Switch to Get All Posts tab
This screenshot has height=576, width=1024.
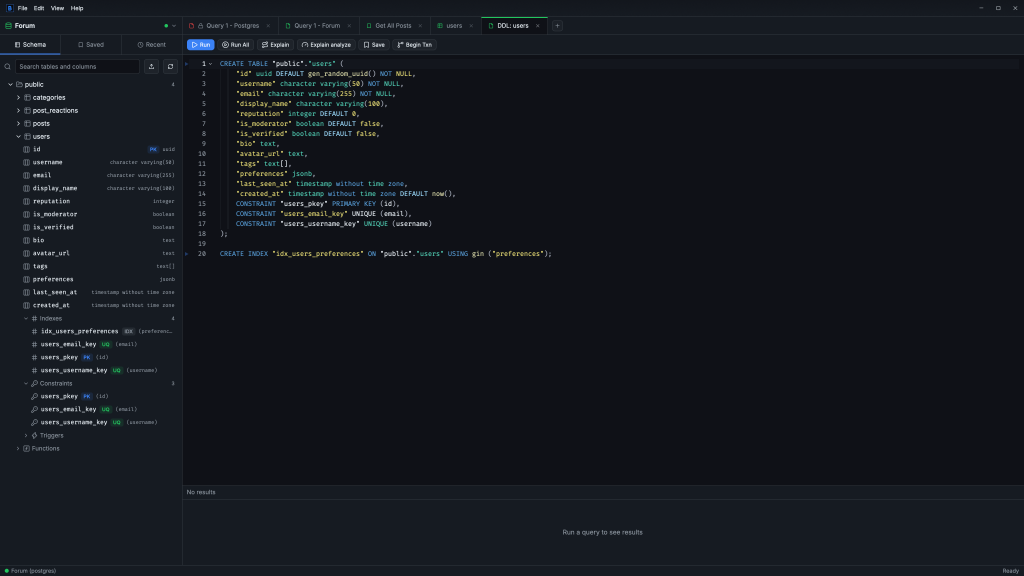(393, 26)
